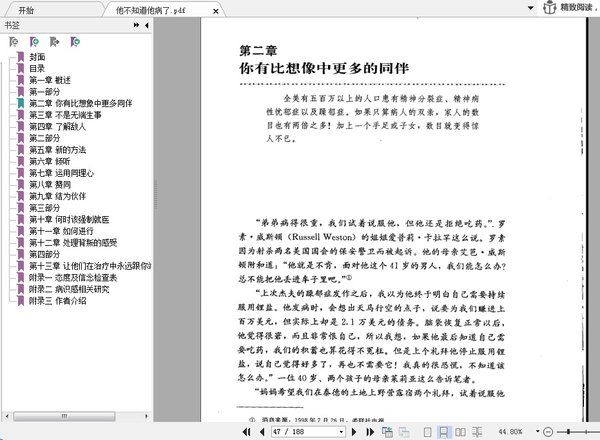The image size is (600, 440).
Task: Open the tab list dropdown arrow at top
Action: point(531,8)
